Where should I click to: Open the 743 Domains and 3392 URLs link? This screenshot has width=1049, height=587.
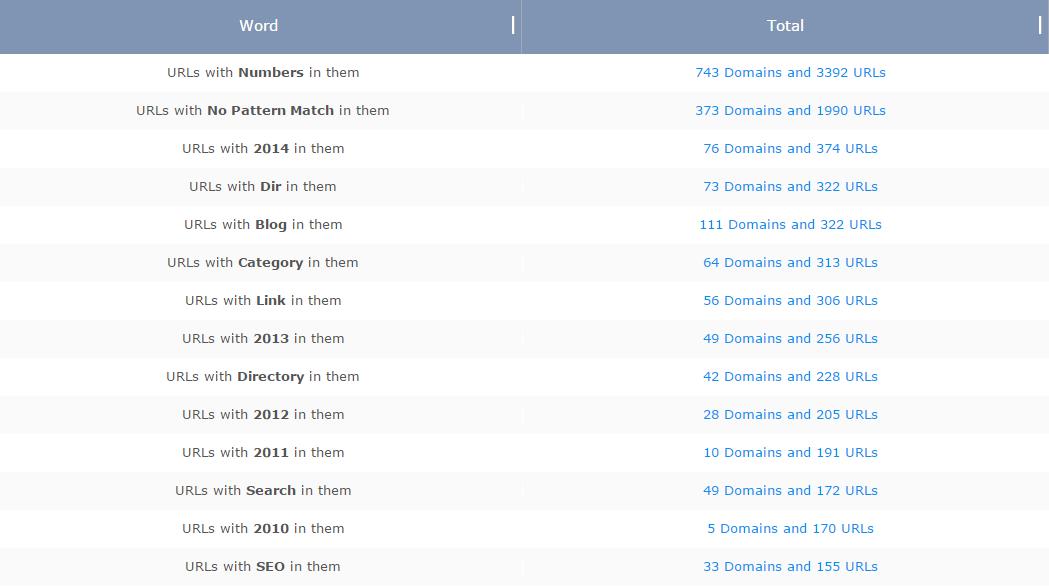tap(790, 73)
